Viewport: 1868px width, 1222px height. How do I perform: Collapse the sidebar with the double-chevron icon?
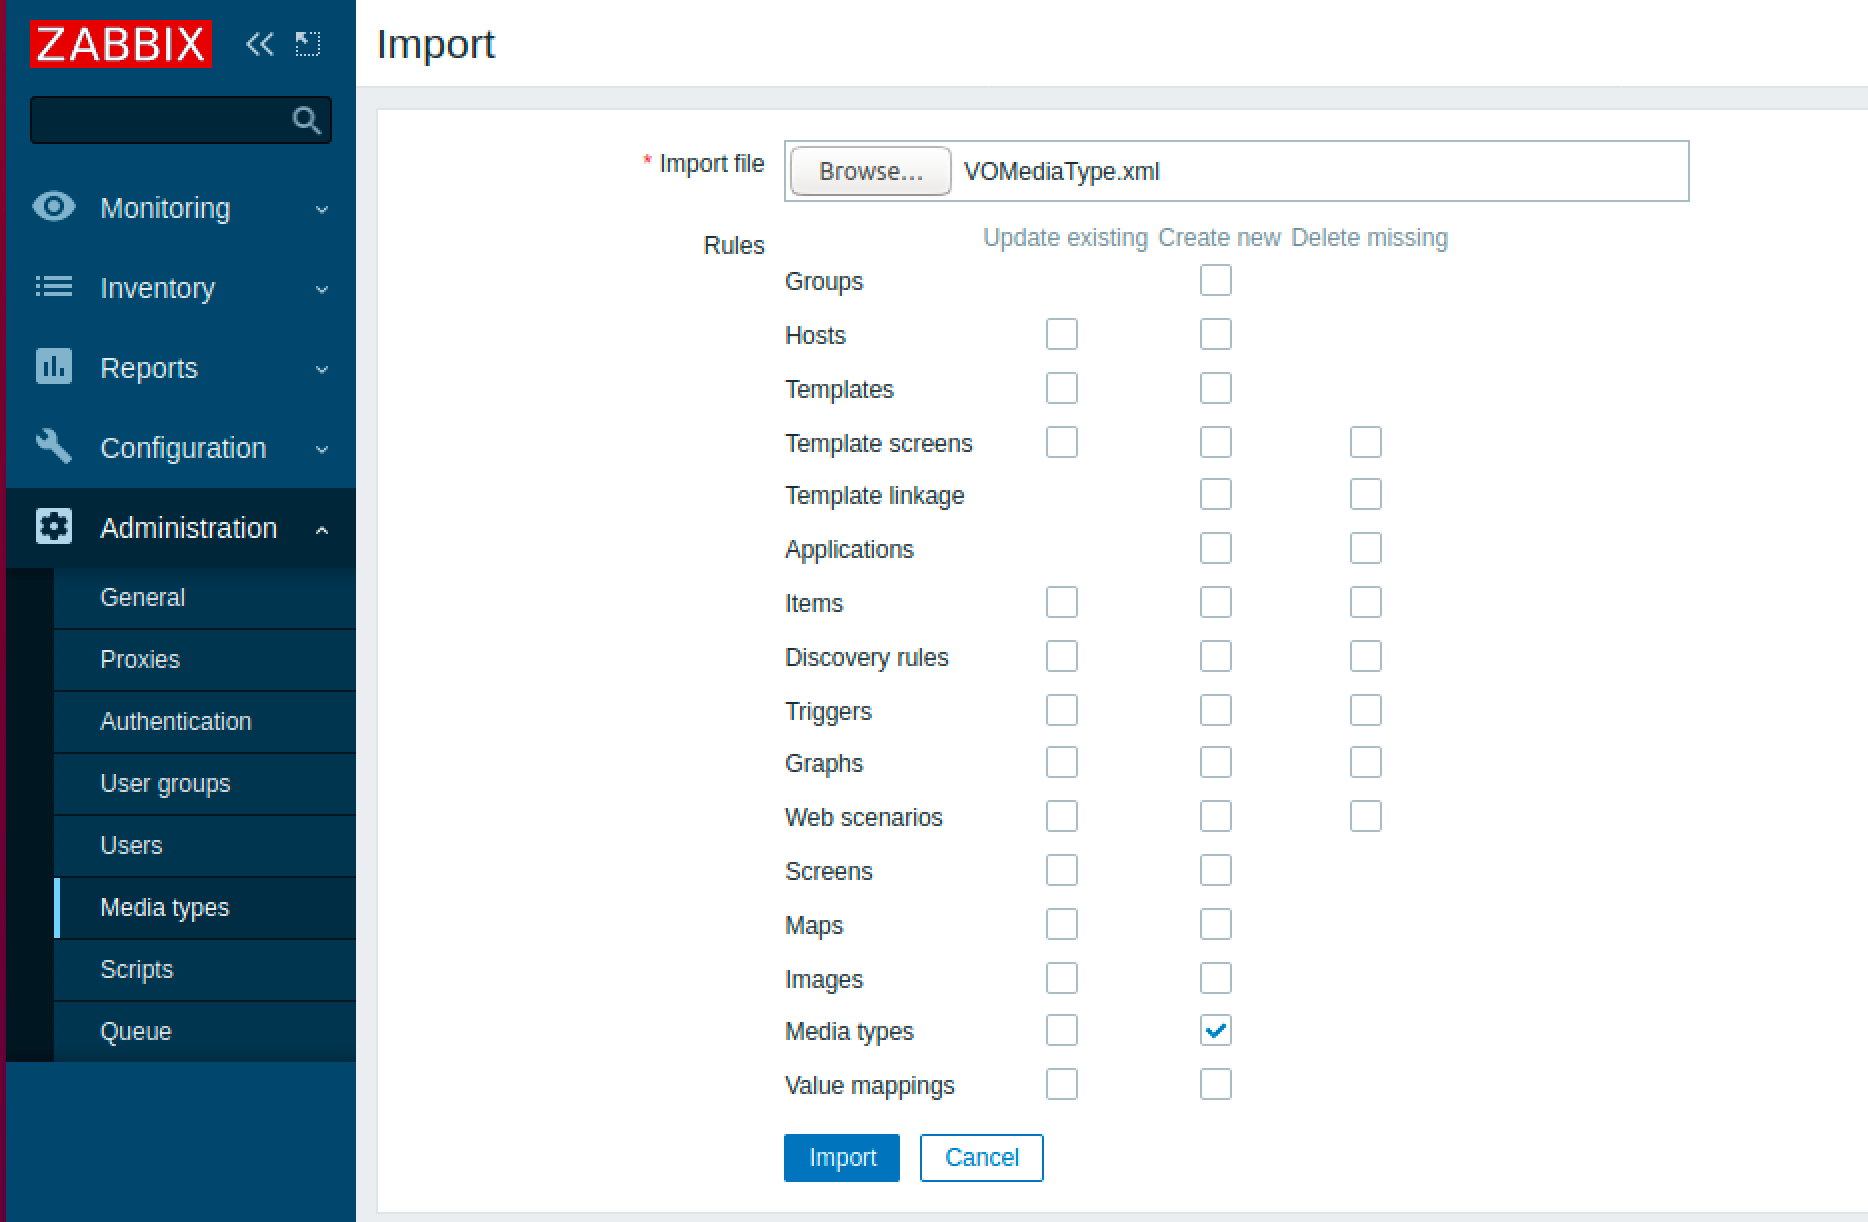[259, 44]
